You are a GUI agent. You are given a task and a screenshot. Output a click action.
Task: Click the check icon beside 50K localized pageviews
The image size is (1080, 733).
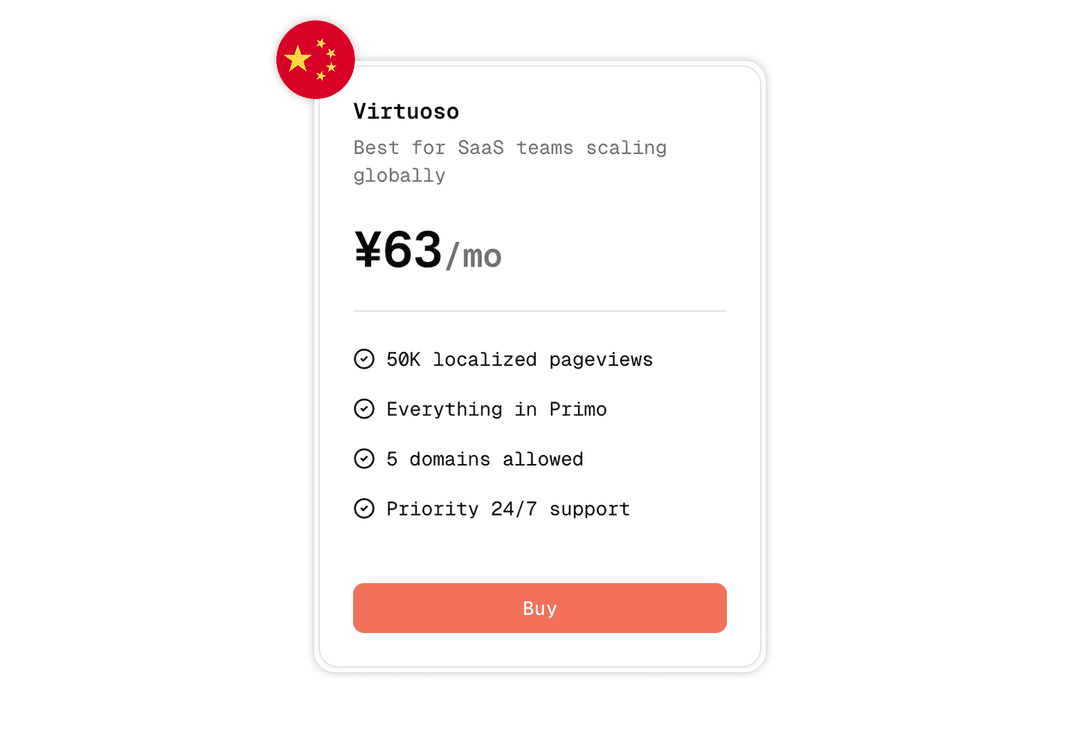click(364, 359)
